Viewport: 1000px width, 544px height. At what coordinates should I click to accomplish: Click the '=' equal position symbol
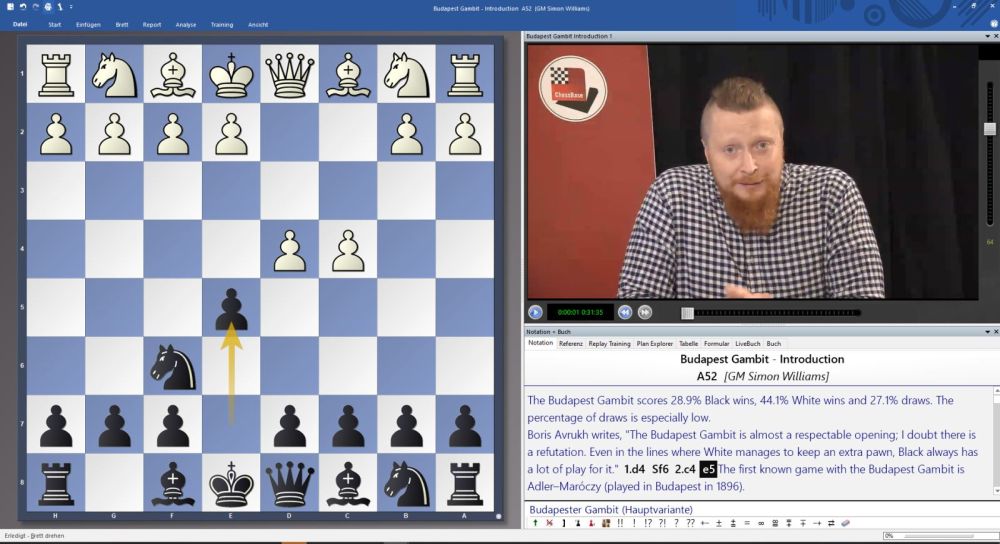[747, 523]
